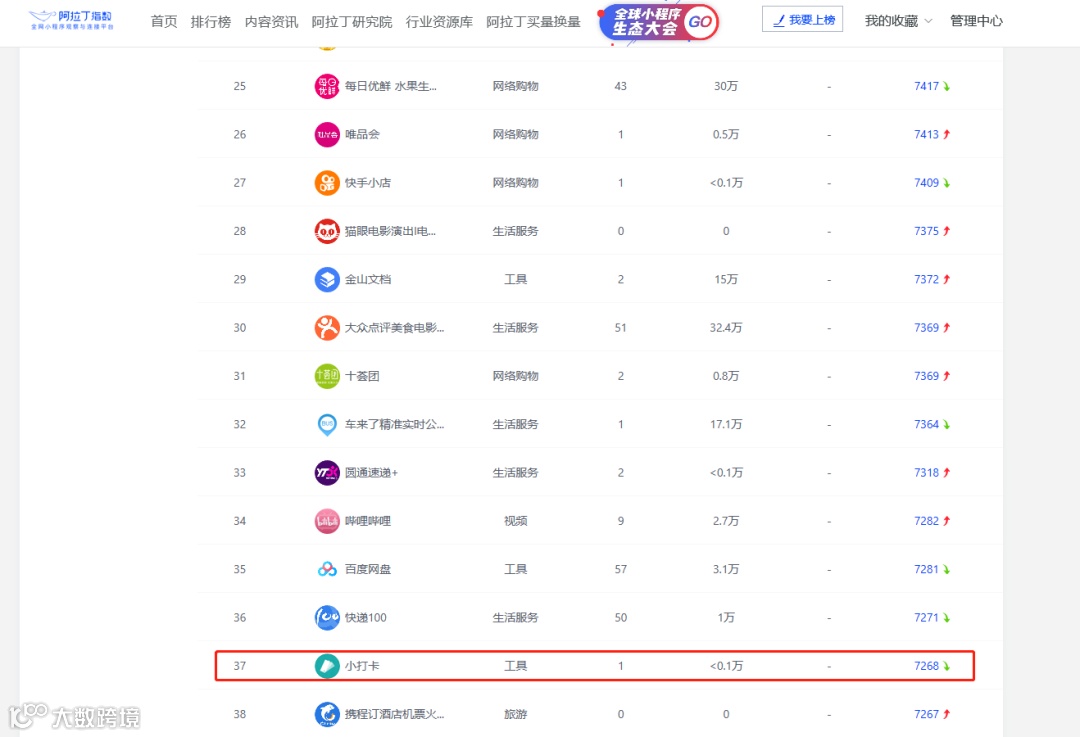Viewport: 1080px width, 737px height.
Task: Open the 猫眼电影 app icon
Action: 326,231
